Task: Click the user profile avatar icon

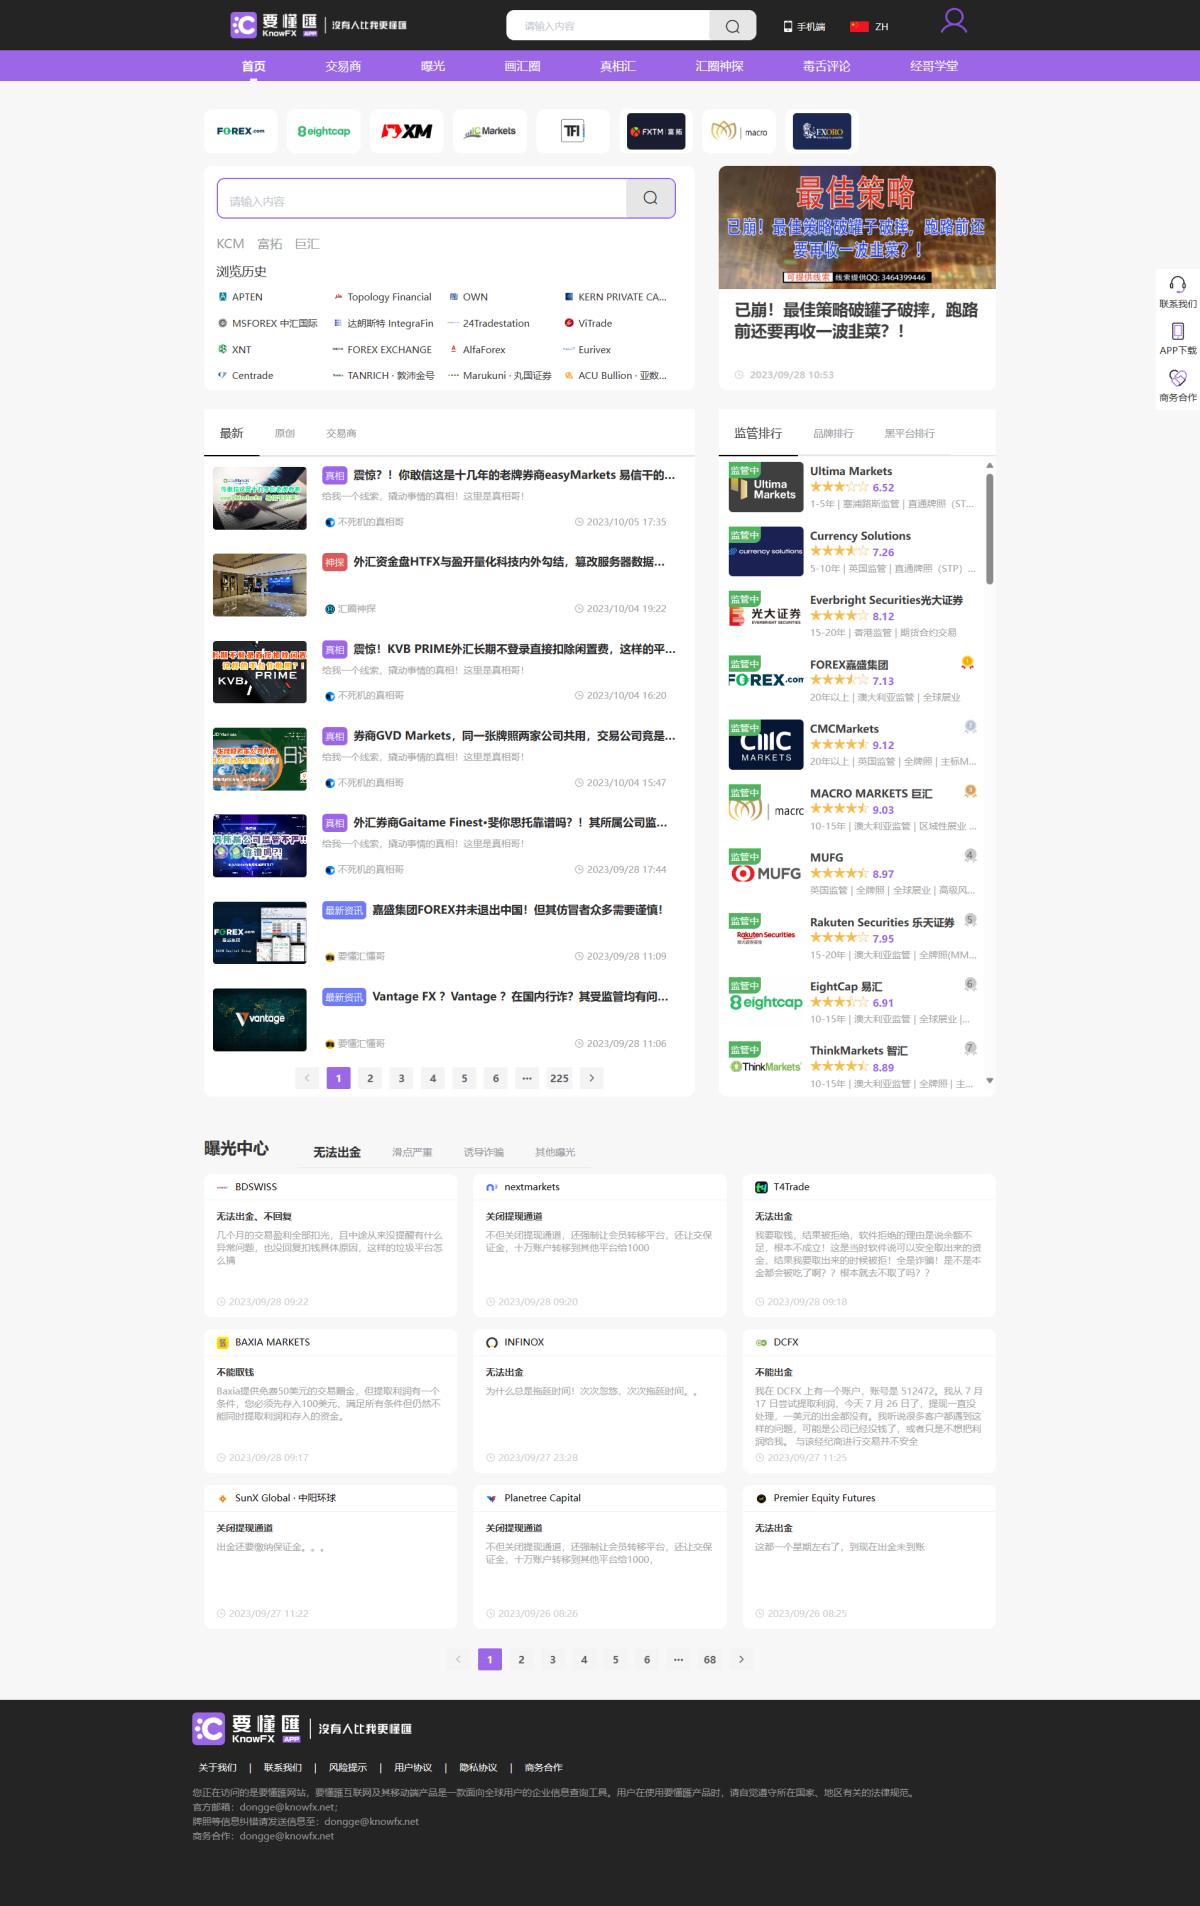Action: tap(954, 21)
